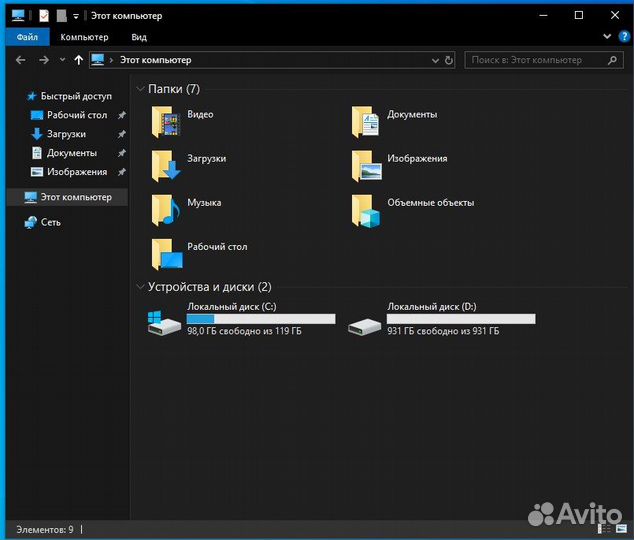Select Локальный диск (D:) drive icon

point(363,322)
